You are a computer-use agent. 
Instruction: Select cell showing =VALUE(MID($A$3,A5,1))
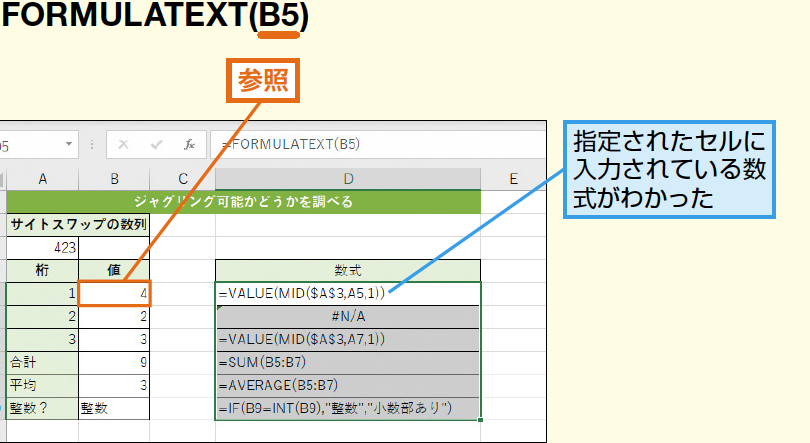point(348,293)
